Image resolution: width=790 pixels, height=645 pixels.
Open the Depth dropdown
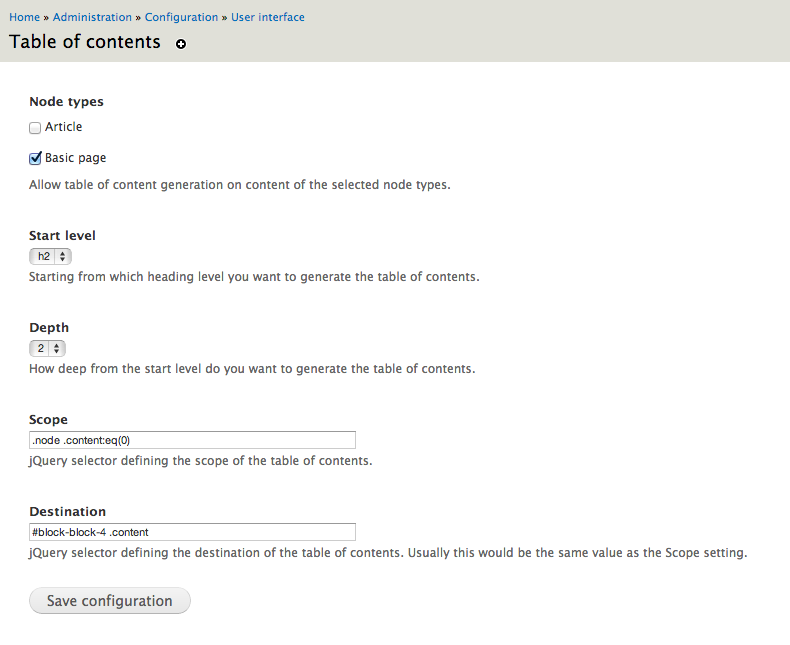coord(47,349)
